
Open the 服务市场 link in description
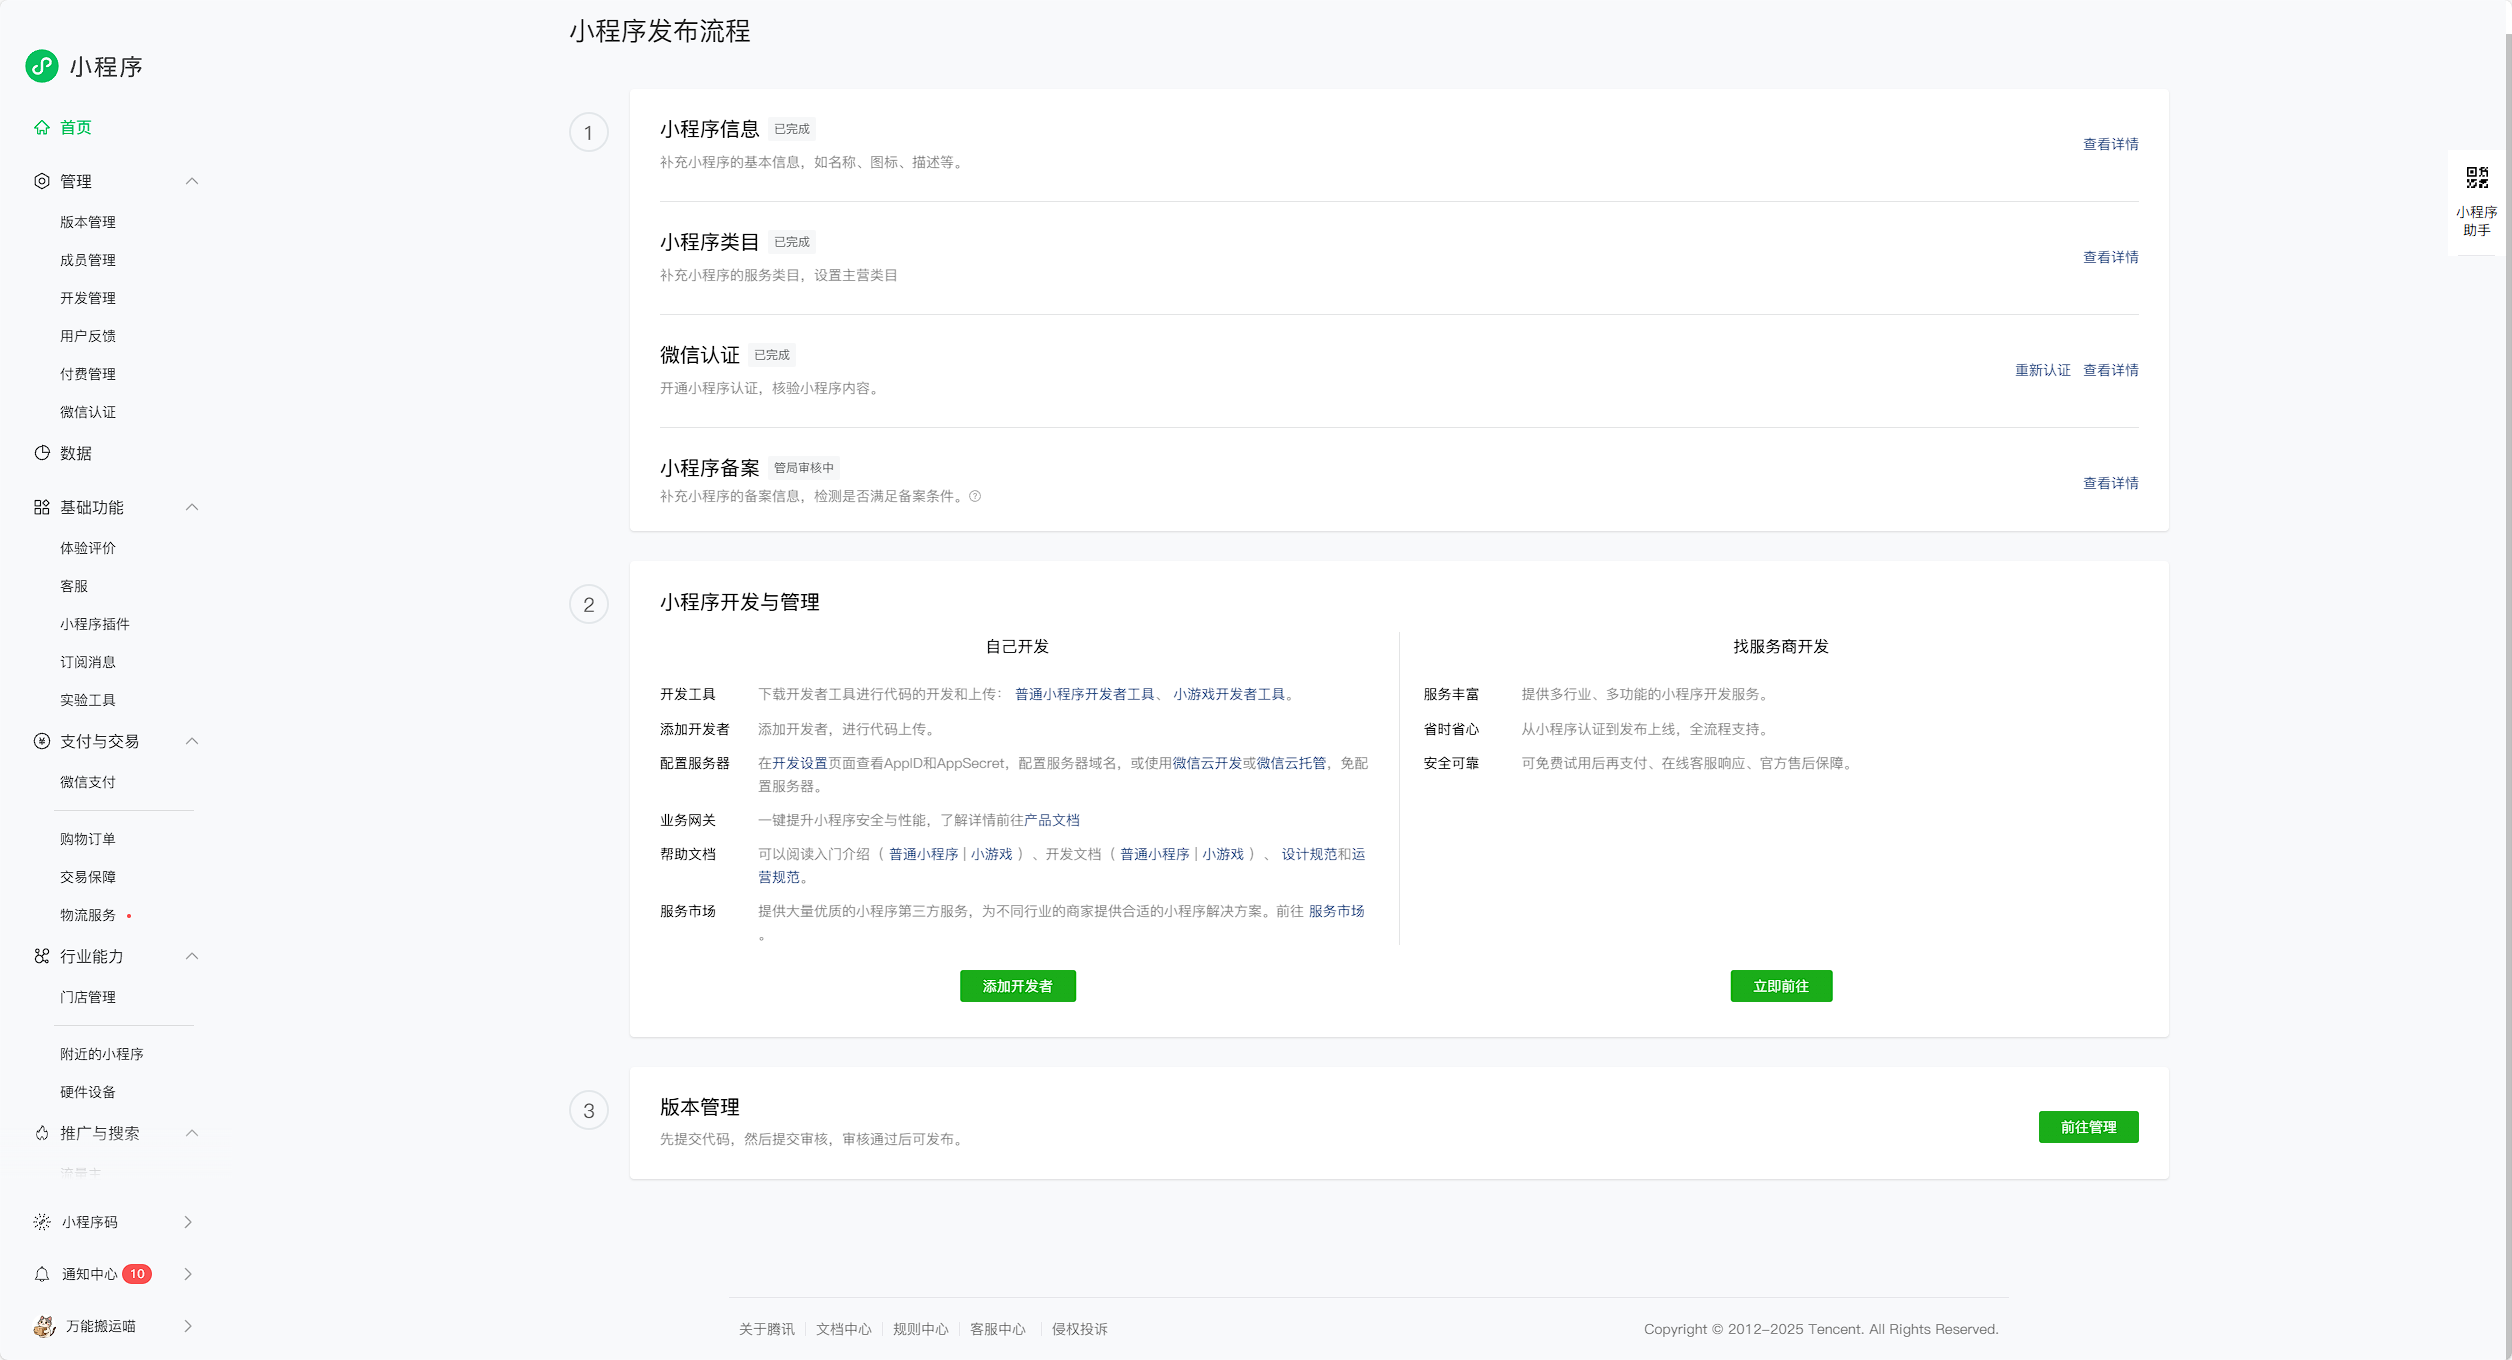point(1337,911)
